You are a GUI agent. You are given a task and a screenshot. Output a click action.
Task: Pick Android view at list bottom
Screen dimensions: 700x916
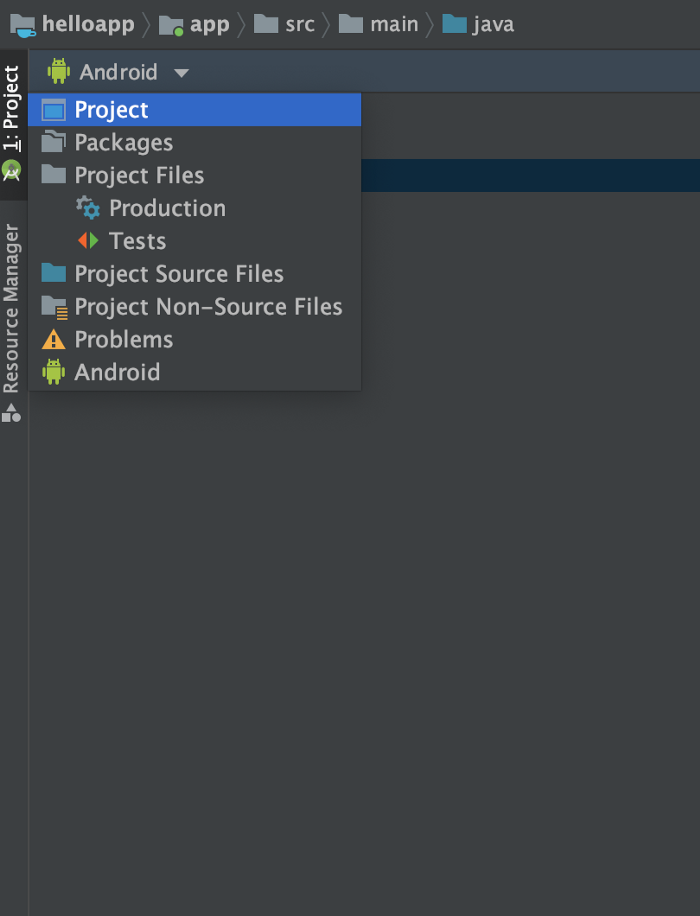[195, 372]
